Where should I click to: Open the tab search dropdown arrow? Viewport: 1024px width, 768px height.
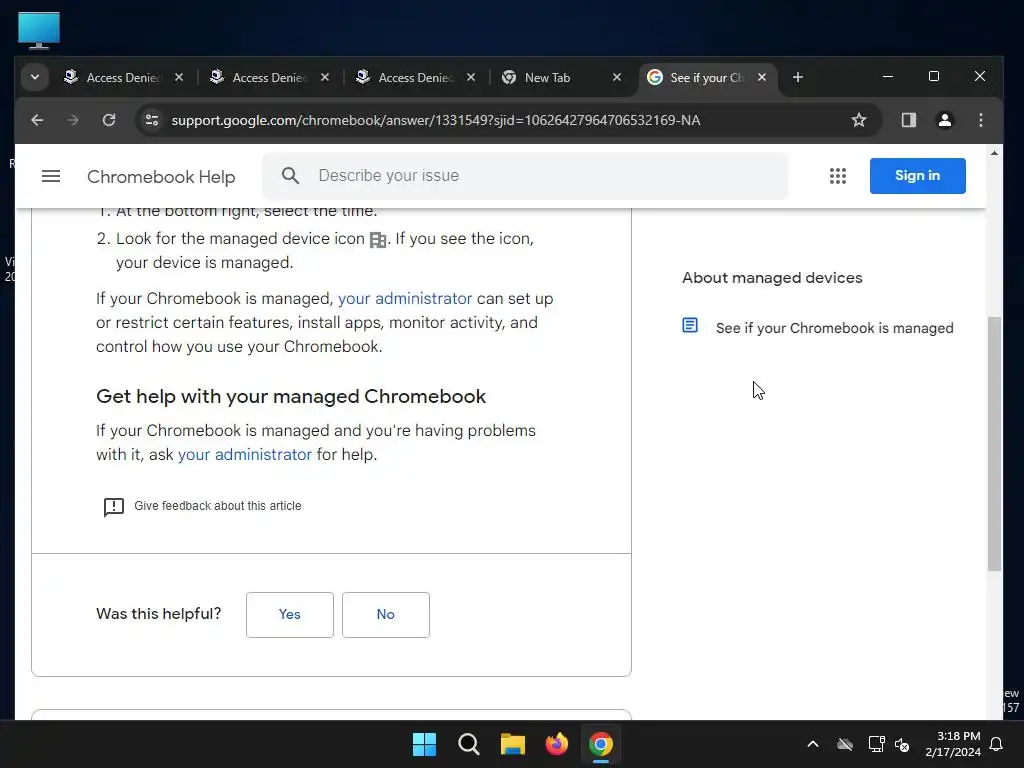pos(35,77)
